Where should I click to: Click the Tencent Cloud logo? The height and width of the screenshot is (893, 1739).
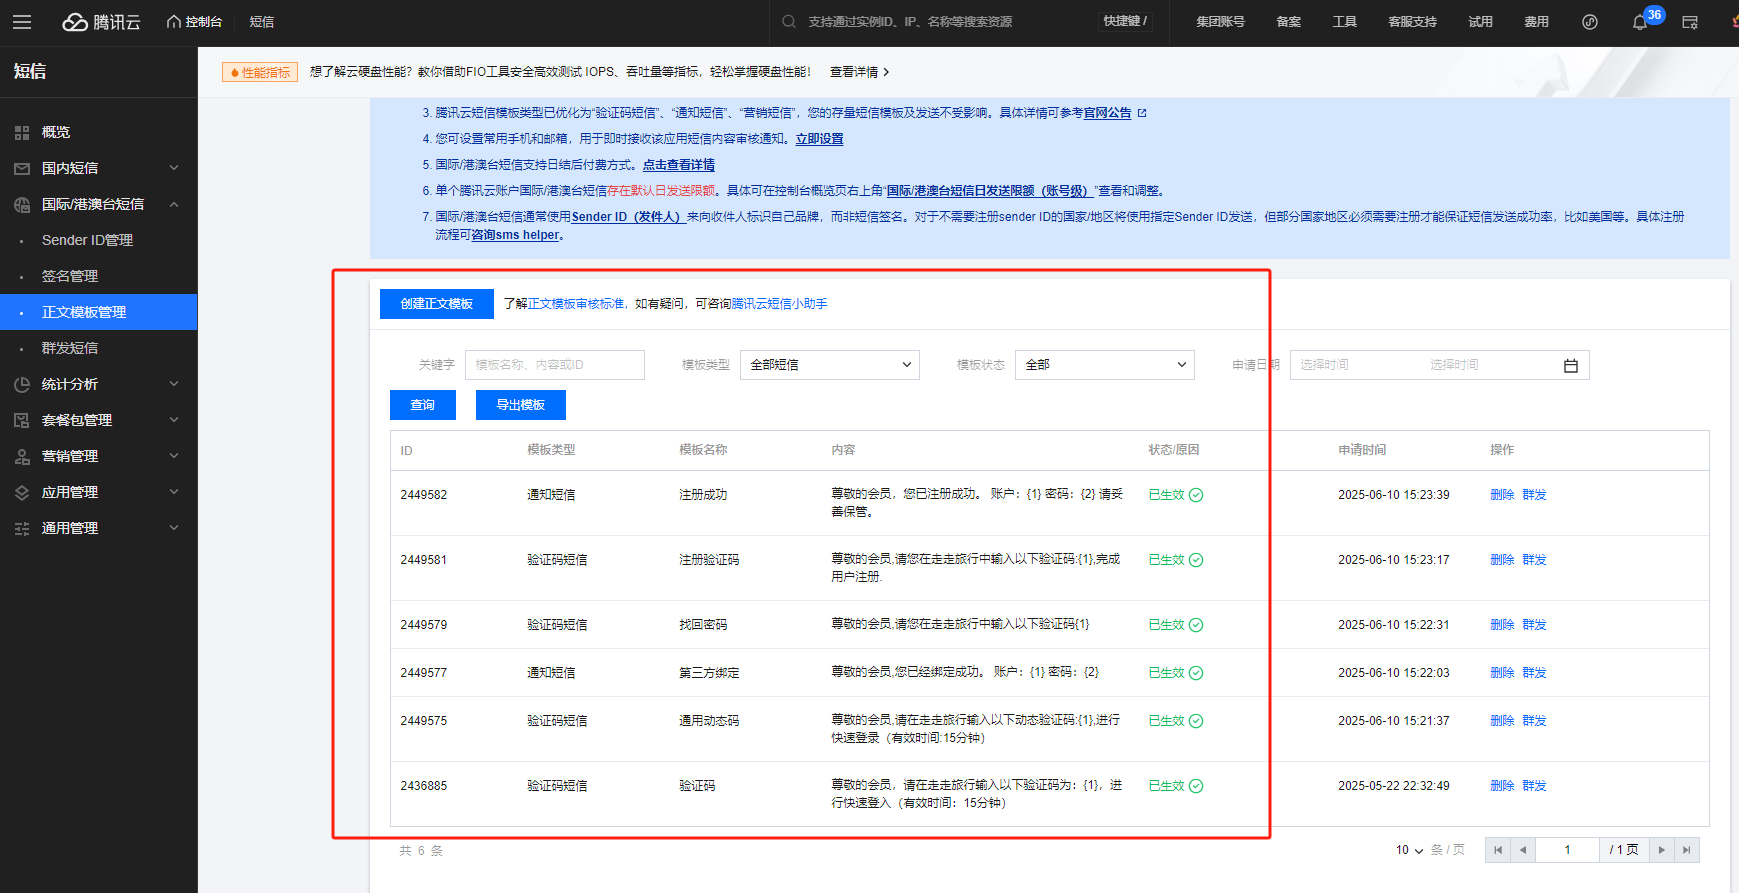pyautogui.click(x=101, y=22)
